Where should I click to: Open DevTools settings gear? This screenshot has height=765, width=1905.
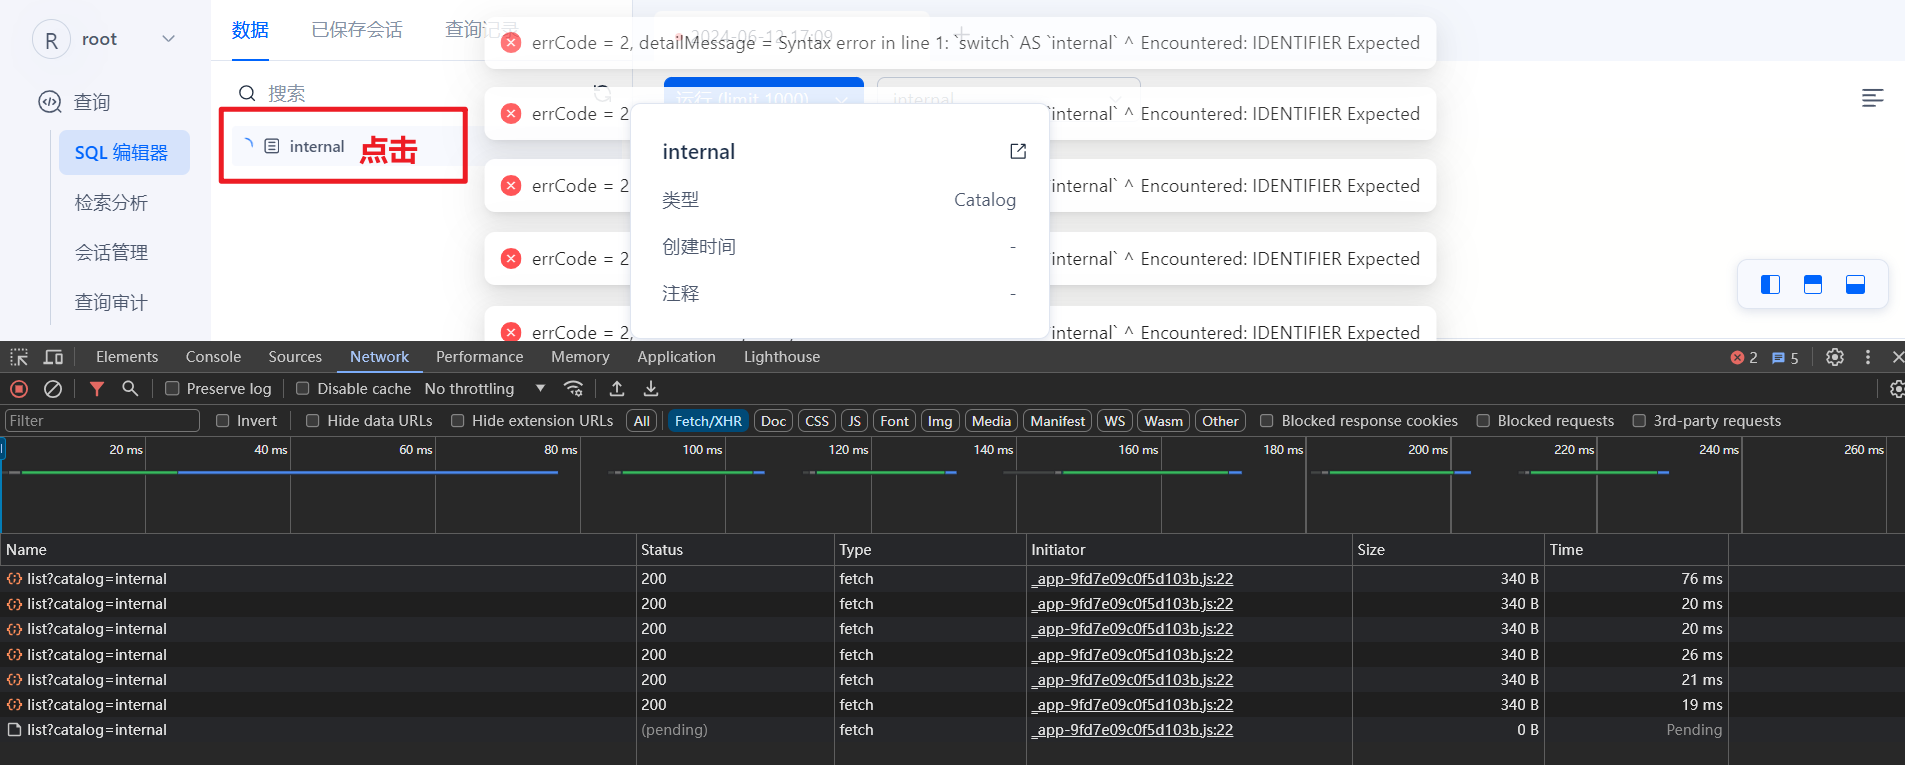tap(1835, 357)
